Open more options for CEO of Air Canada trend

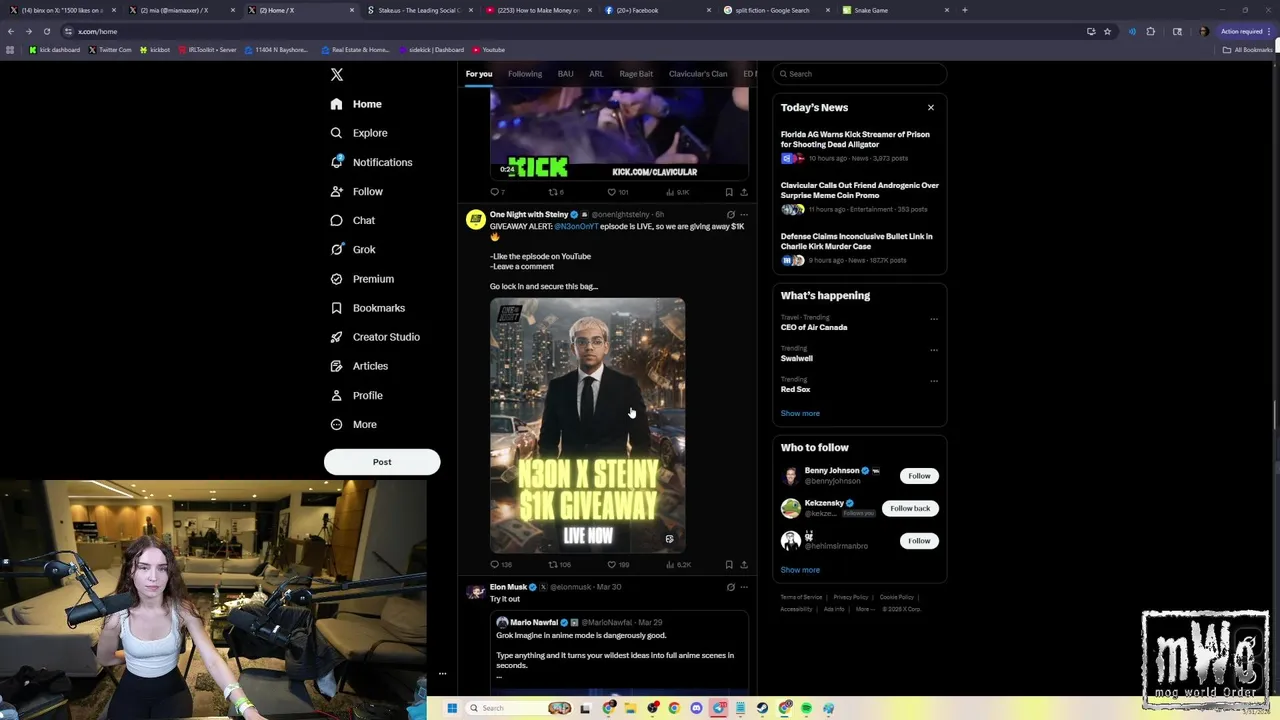coord(934,319)
